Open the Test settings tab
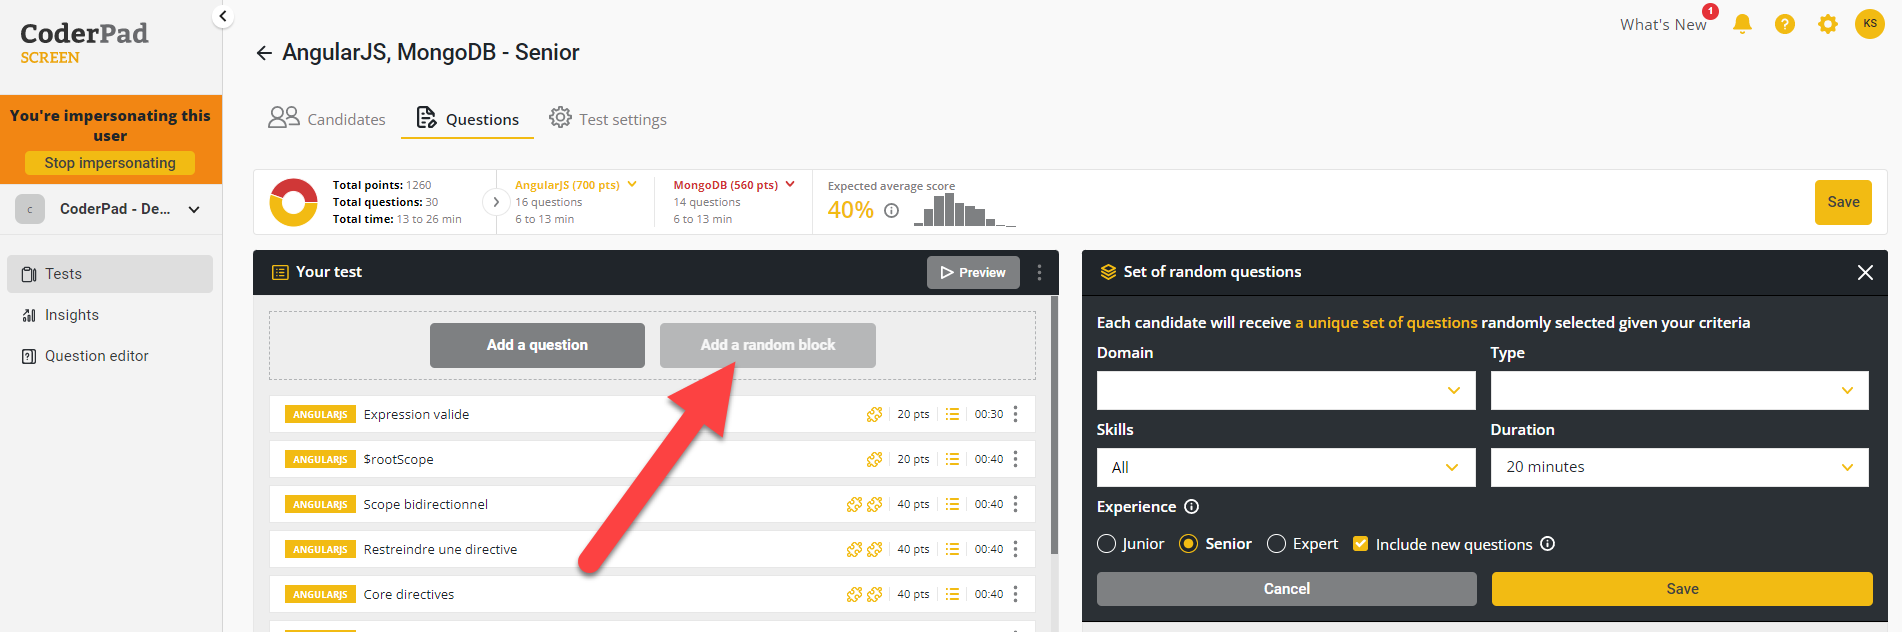 pos(608,119)
